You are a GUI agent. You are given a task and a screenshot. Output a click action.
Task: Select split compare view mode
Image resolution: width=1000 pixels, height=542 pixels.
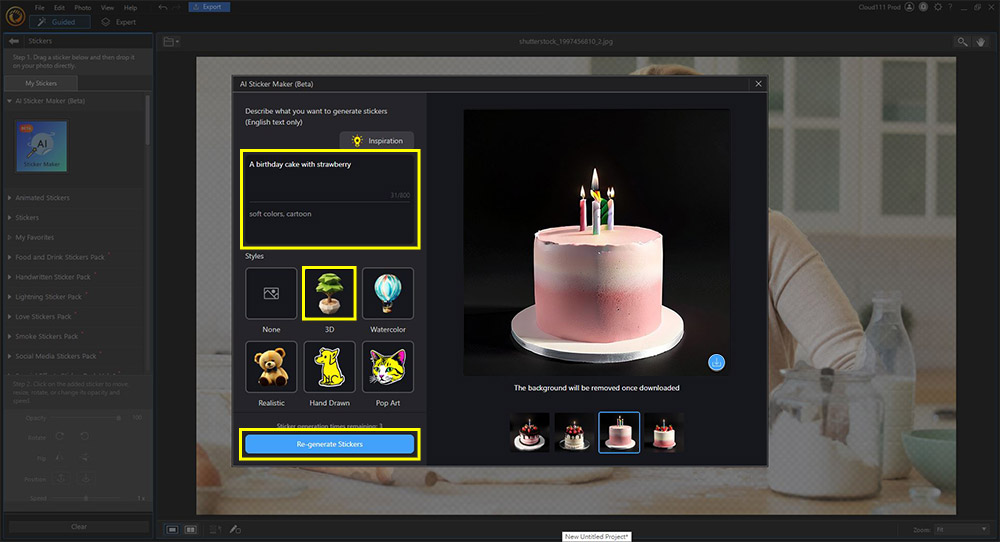tap(190, 529)
